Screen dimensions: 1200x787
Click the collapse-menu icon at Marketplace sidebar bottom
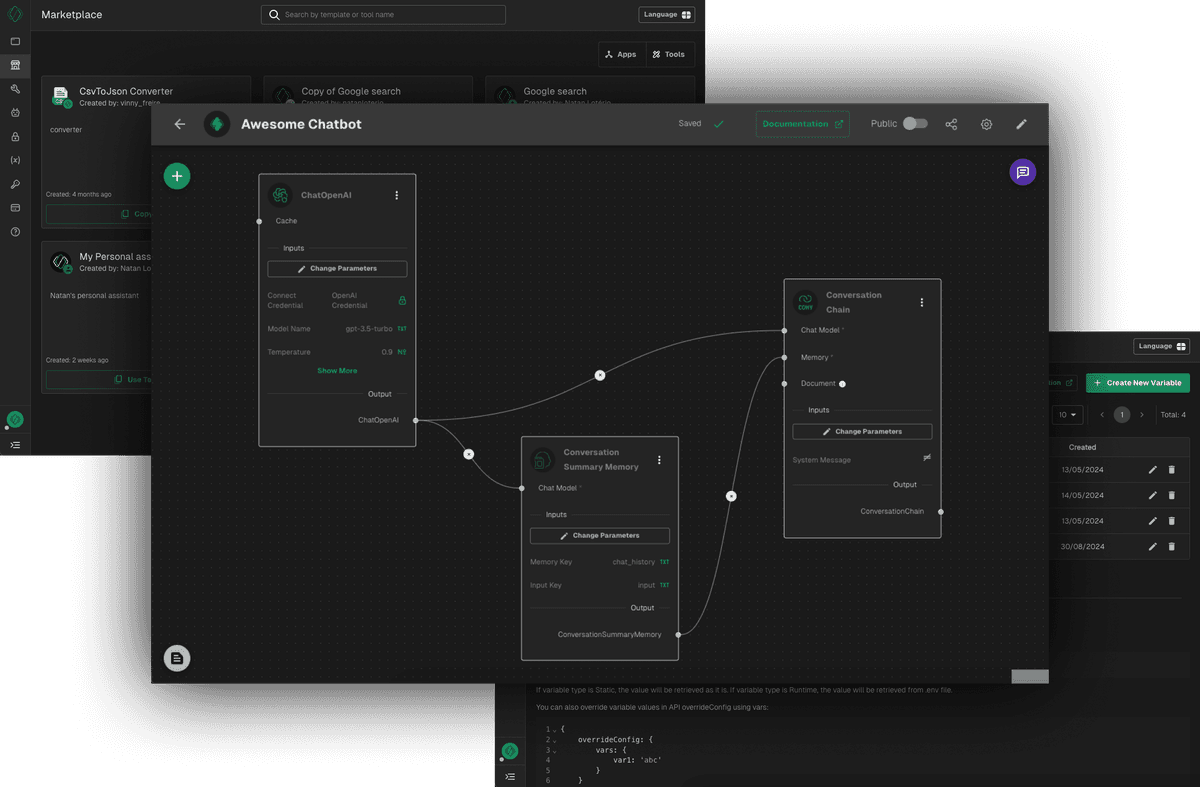[x=15, y=444]
